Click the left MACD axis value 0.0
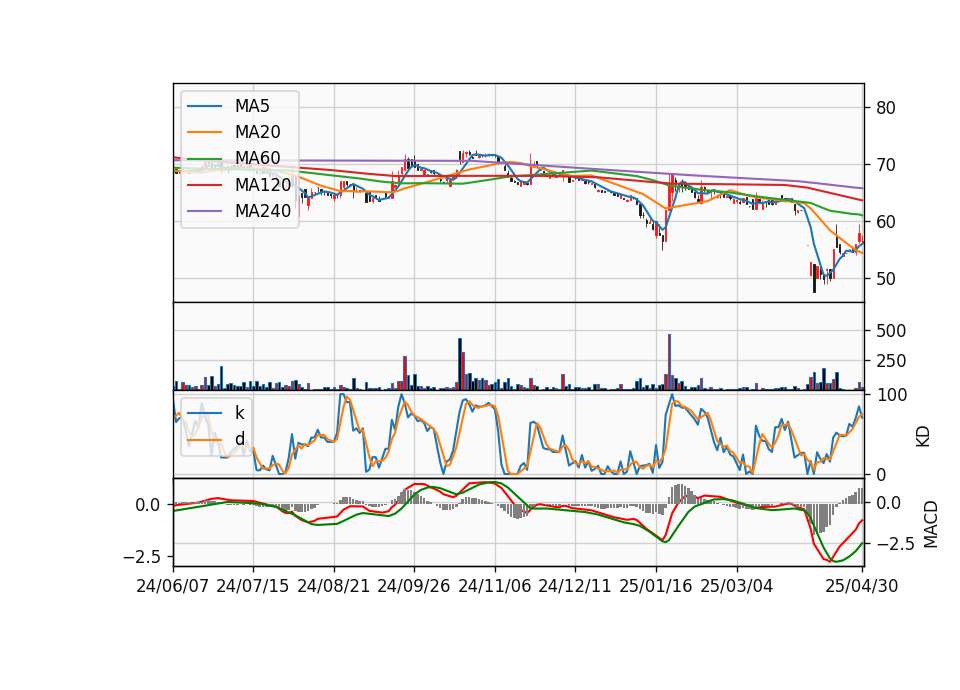The height and width of the screenshot is (690, 960). click(x=148, y=505)
